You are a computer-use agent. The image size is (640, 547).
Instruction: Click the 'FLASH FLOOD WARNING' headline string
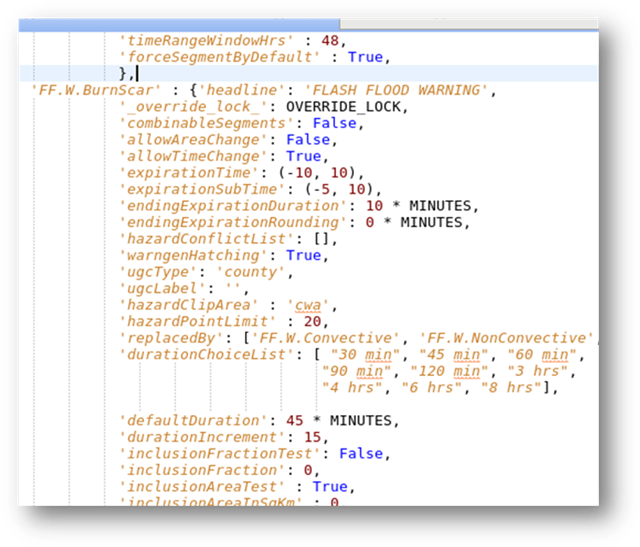coord(397,90)
